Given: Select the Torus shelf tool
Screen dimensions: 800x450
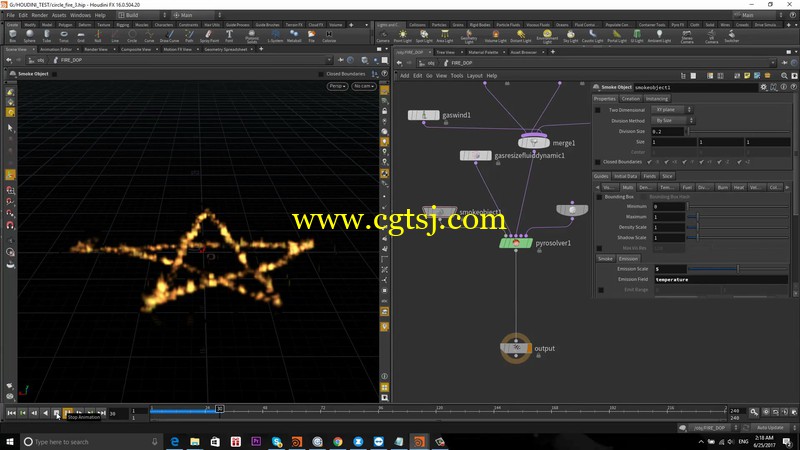Looking at the screenshot, I should click(x=64, y=36).
